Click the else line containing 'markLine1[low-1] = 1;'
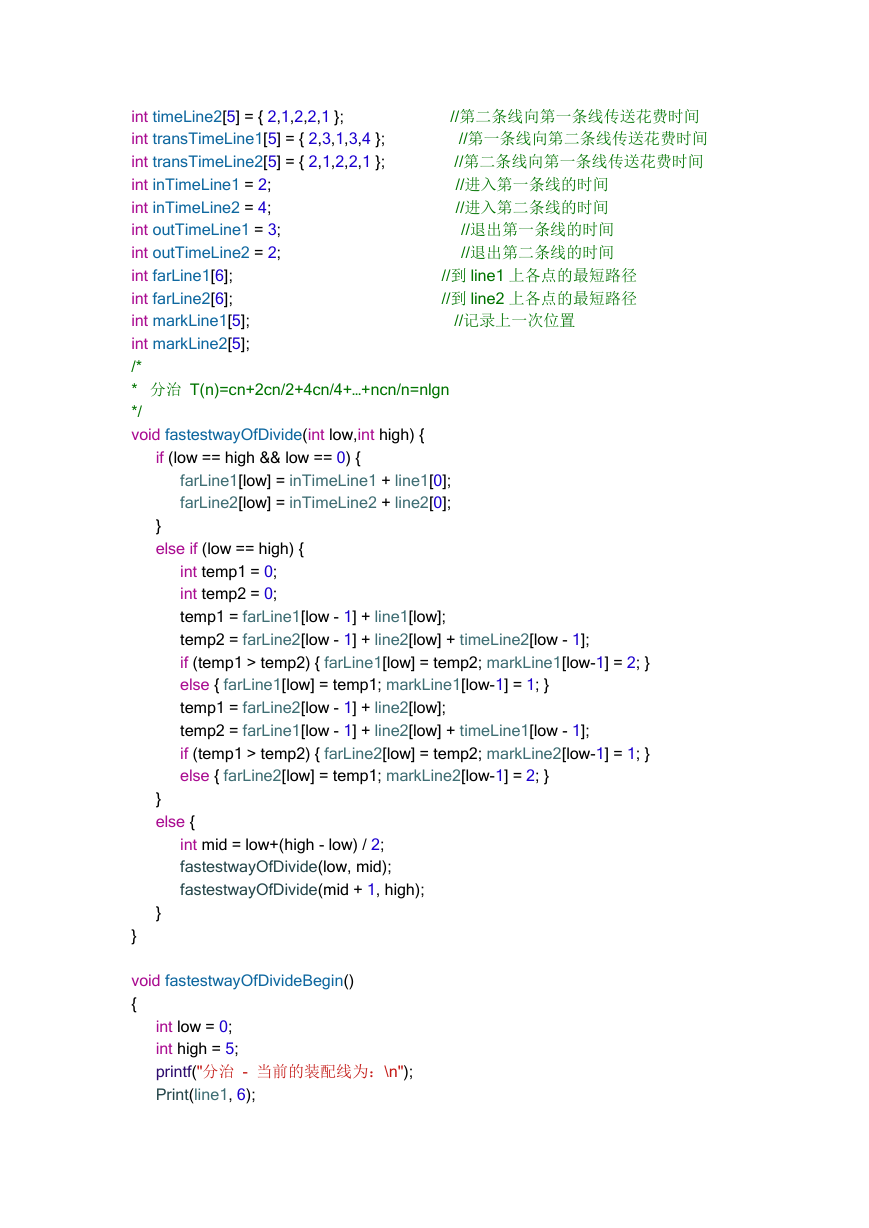Image resolution: width=869 pixels, height=1228 pixels. [365, 685]
